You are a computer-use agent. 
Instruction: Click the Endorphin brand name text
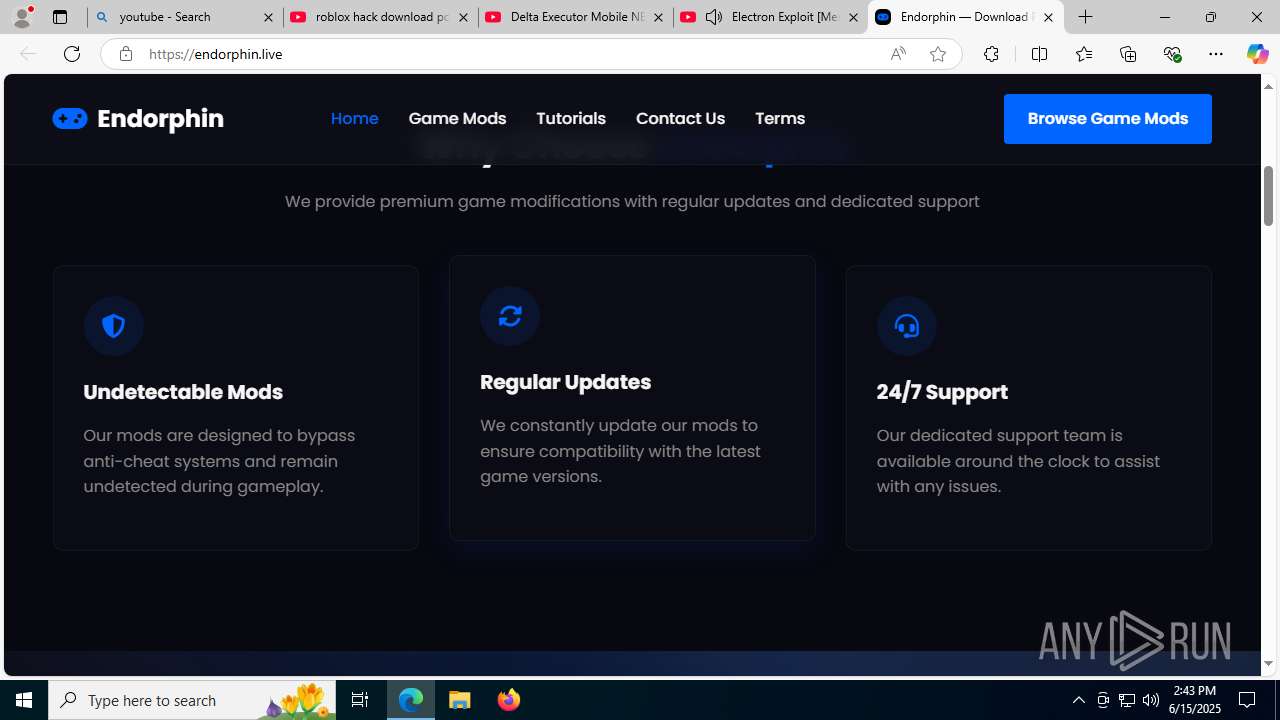160,119
